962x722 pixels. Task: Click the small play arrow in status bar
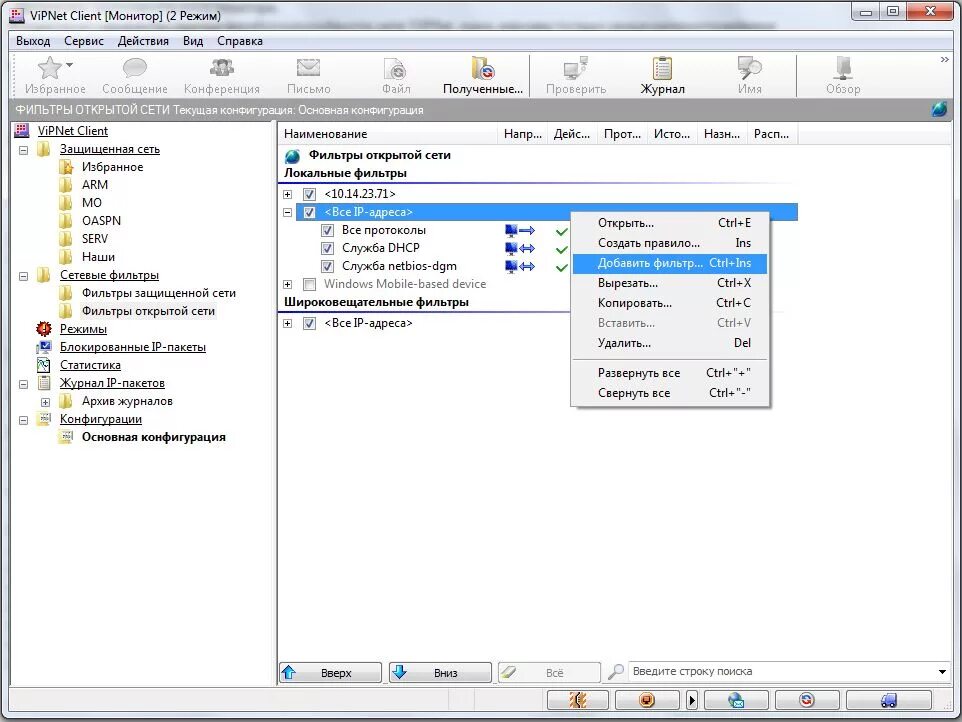pyautogui.click(x=692, y=700)
